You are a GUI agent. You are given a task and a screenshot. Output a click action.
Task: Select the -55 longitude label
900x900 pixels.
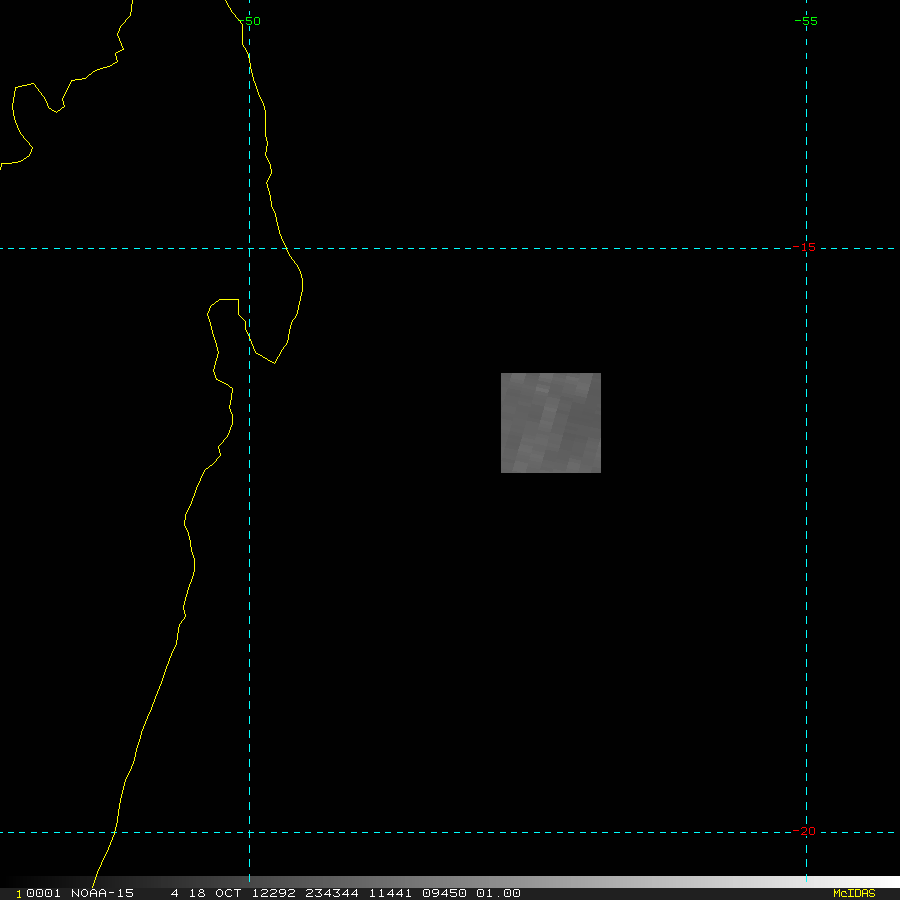tap(806, 21)
